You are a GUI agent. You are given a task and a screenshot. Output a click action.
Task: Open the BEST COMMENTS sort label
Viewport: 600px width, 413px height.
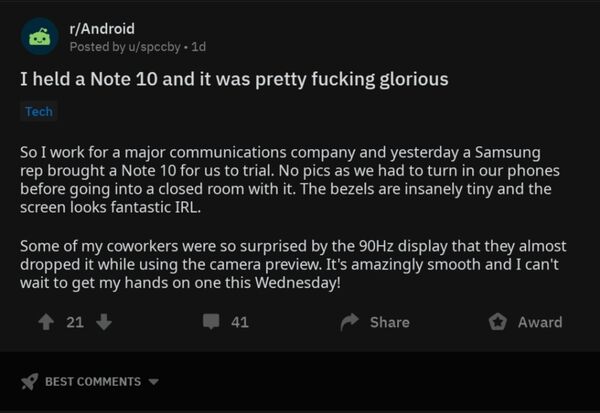point(92,382)
